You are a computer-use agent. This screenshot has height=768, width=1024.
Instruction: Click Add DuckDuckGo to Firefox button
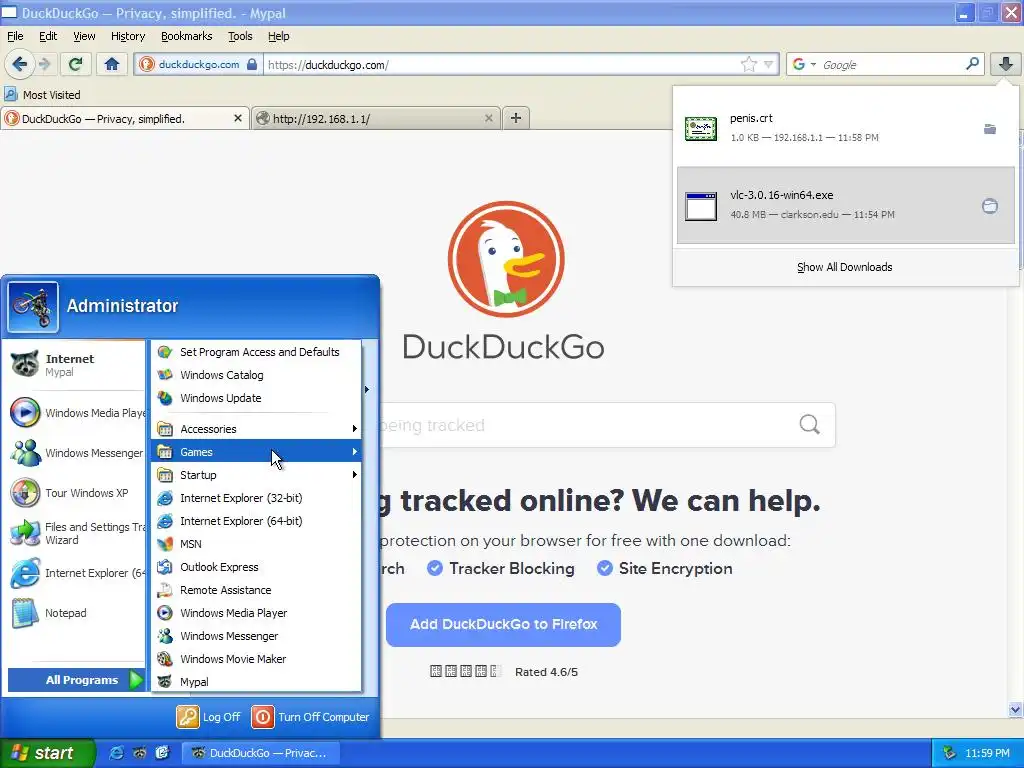pyautogui.click(x=503, y=624)
